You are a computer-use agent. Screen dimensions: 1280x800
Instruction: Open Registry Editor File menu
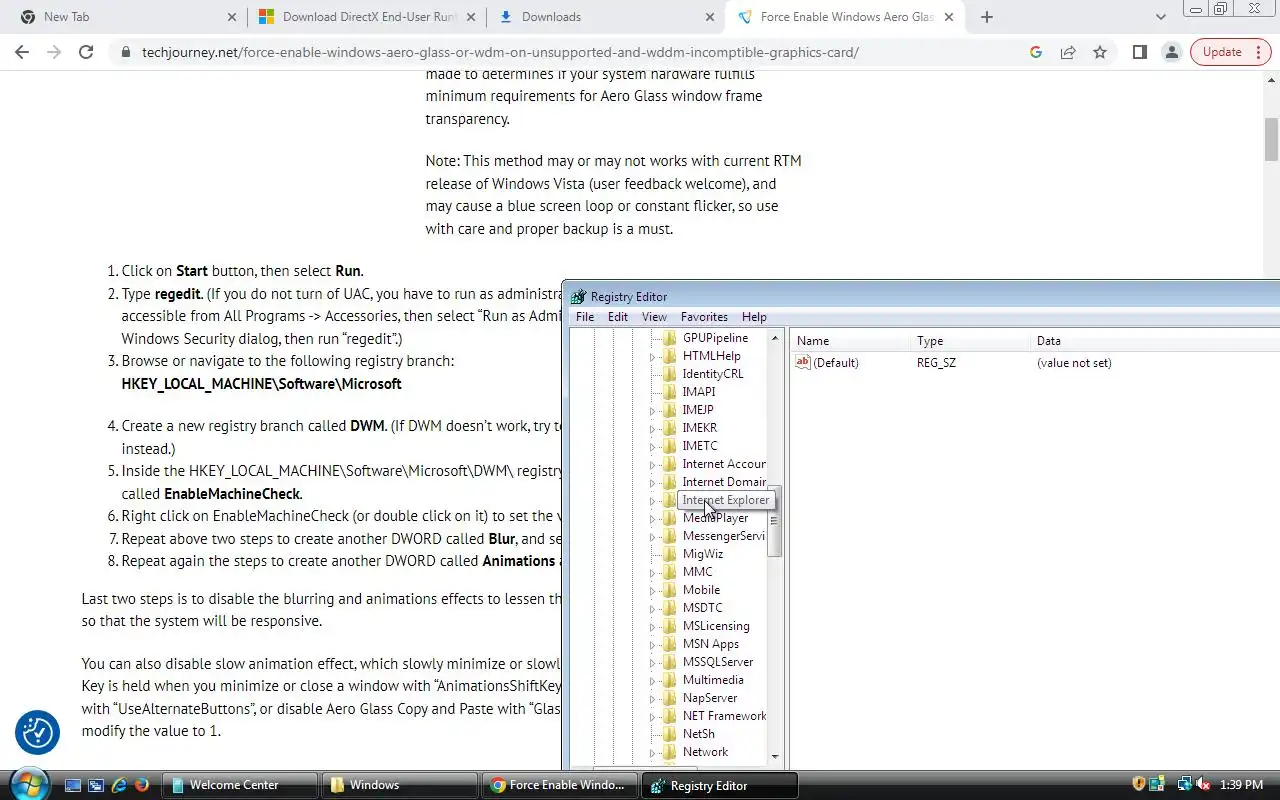tap(585, 317)
